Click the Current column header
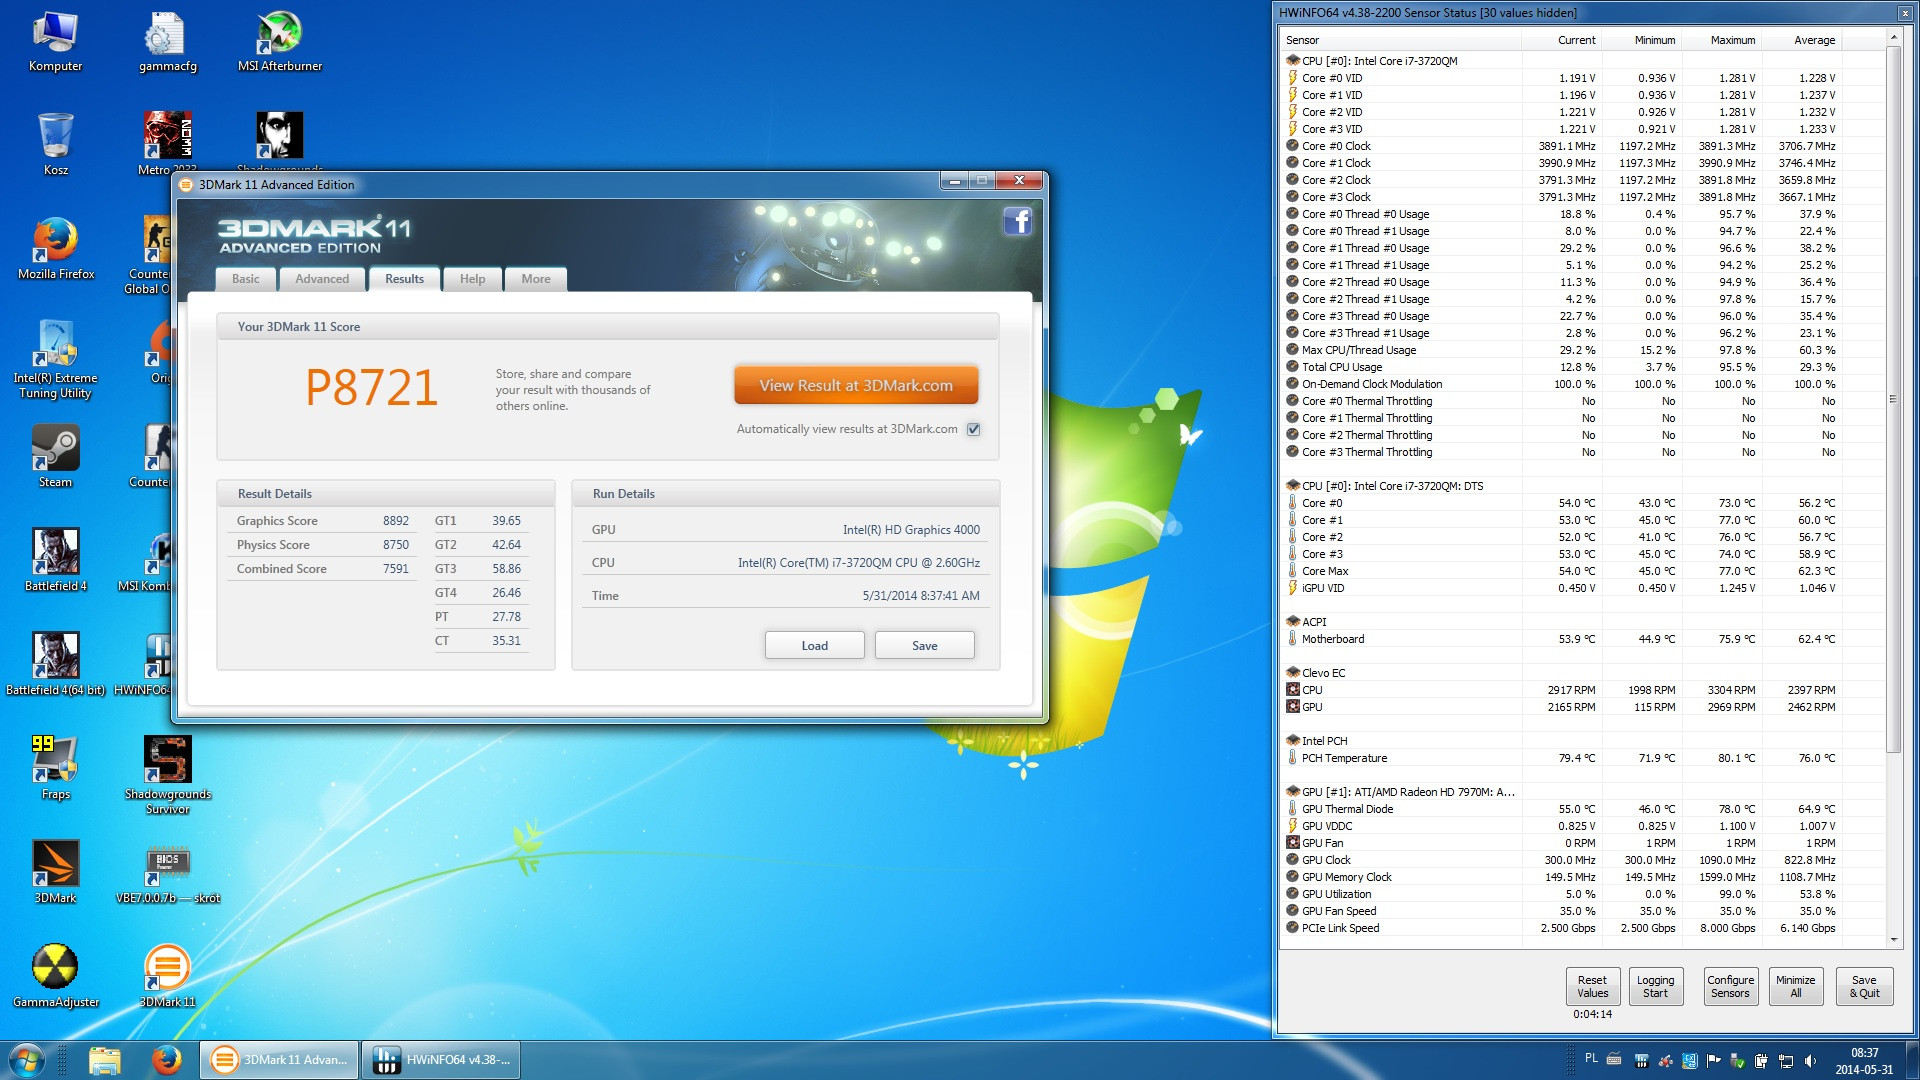 pyautogui.click(x=1561, y=40)
